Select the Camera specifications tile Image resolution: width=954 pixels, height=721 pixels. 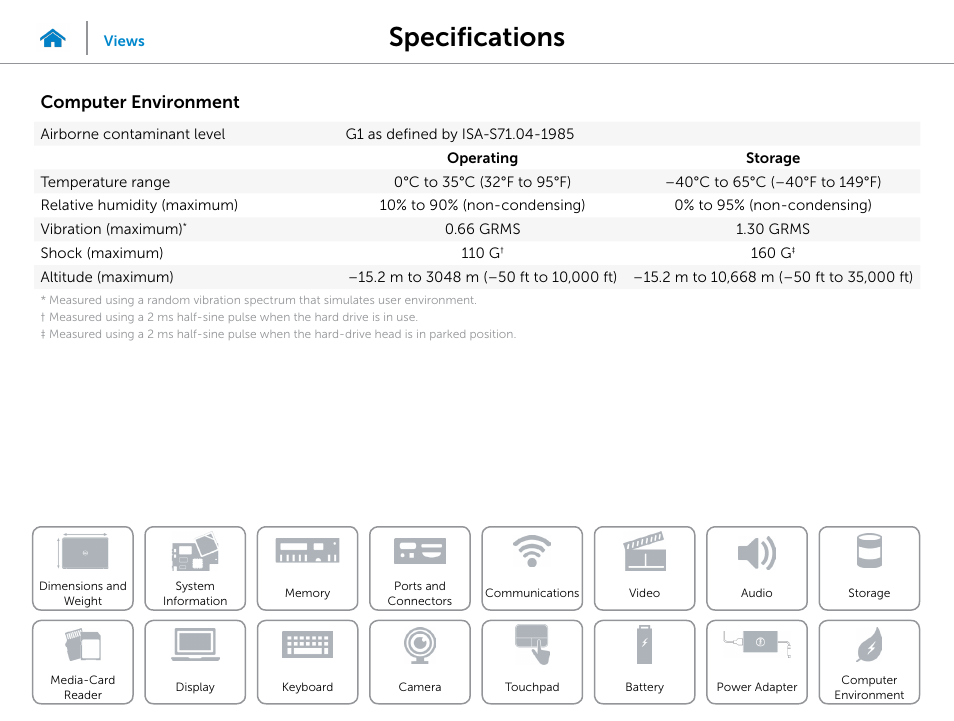[420, 662]
